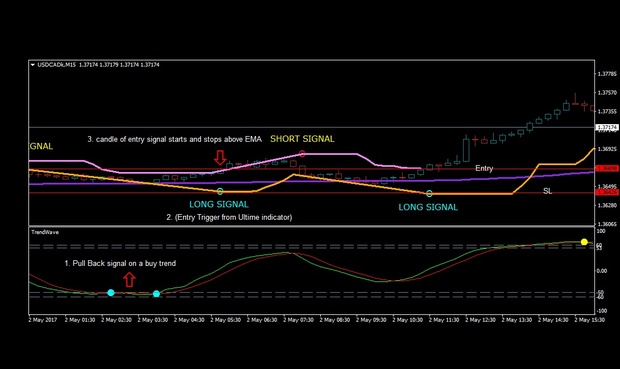Click the USDCADk,M15 chart title text
The image size is (620, 369).
(x=57, y=64)
